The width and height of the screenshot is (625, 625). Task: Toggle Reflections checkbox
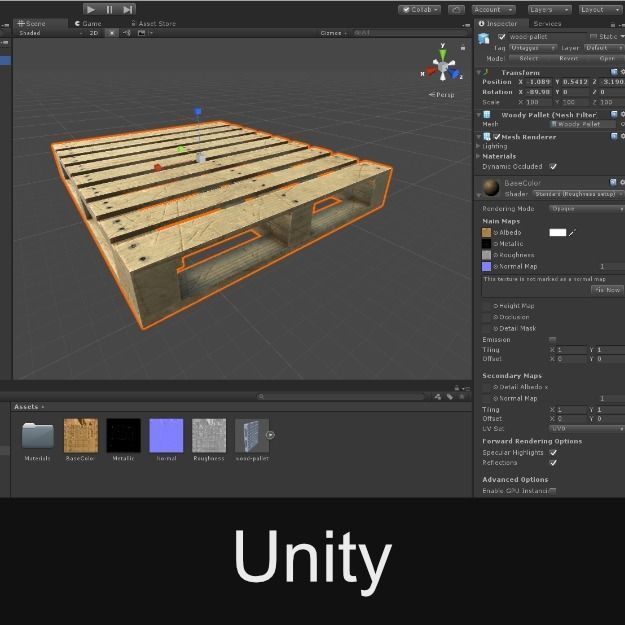click(x=553, y=463)
